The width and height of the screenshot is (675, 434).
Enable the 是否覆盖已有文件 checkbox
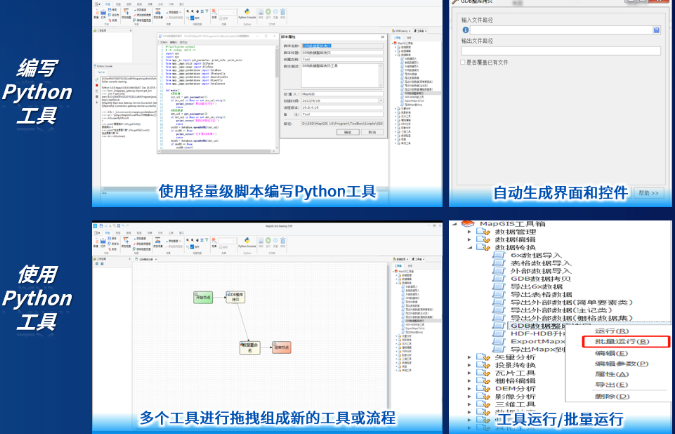[x=463, y=62]
